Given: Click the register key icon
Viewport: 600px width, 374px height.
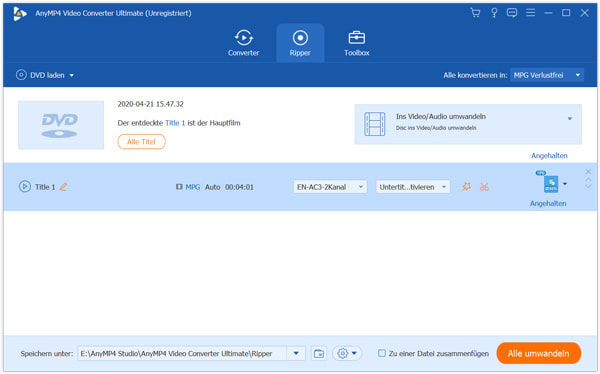Looking at the screenshot, I should pos(494,13).
